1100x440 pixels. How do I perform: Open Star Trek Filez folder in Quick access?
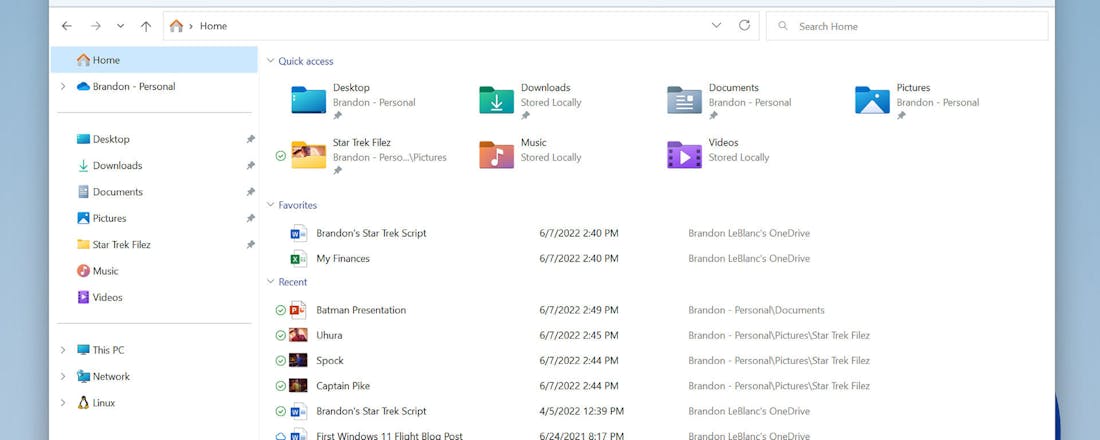[369, 155]
